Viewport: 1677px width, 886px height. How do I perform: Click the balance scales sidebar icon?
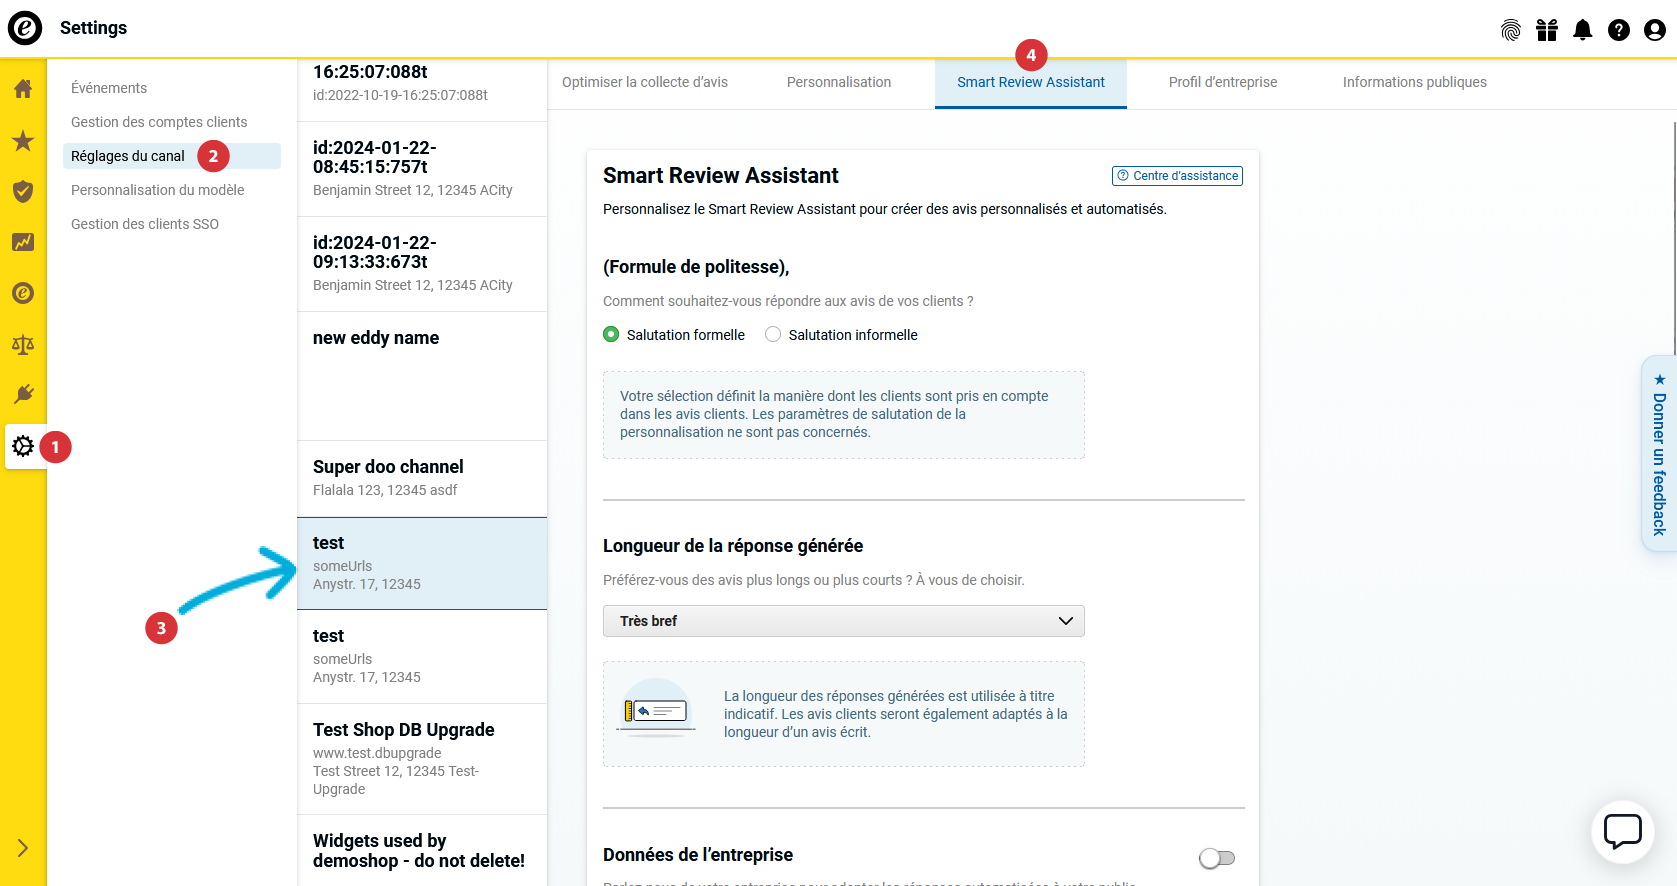[23, 345]
